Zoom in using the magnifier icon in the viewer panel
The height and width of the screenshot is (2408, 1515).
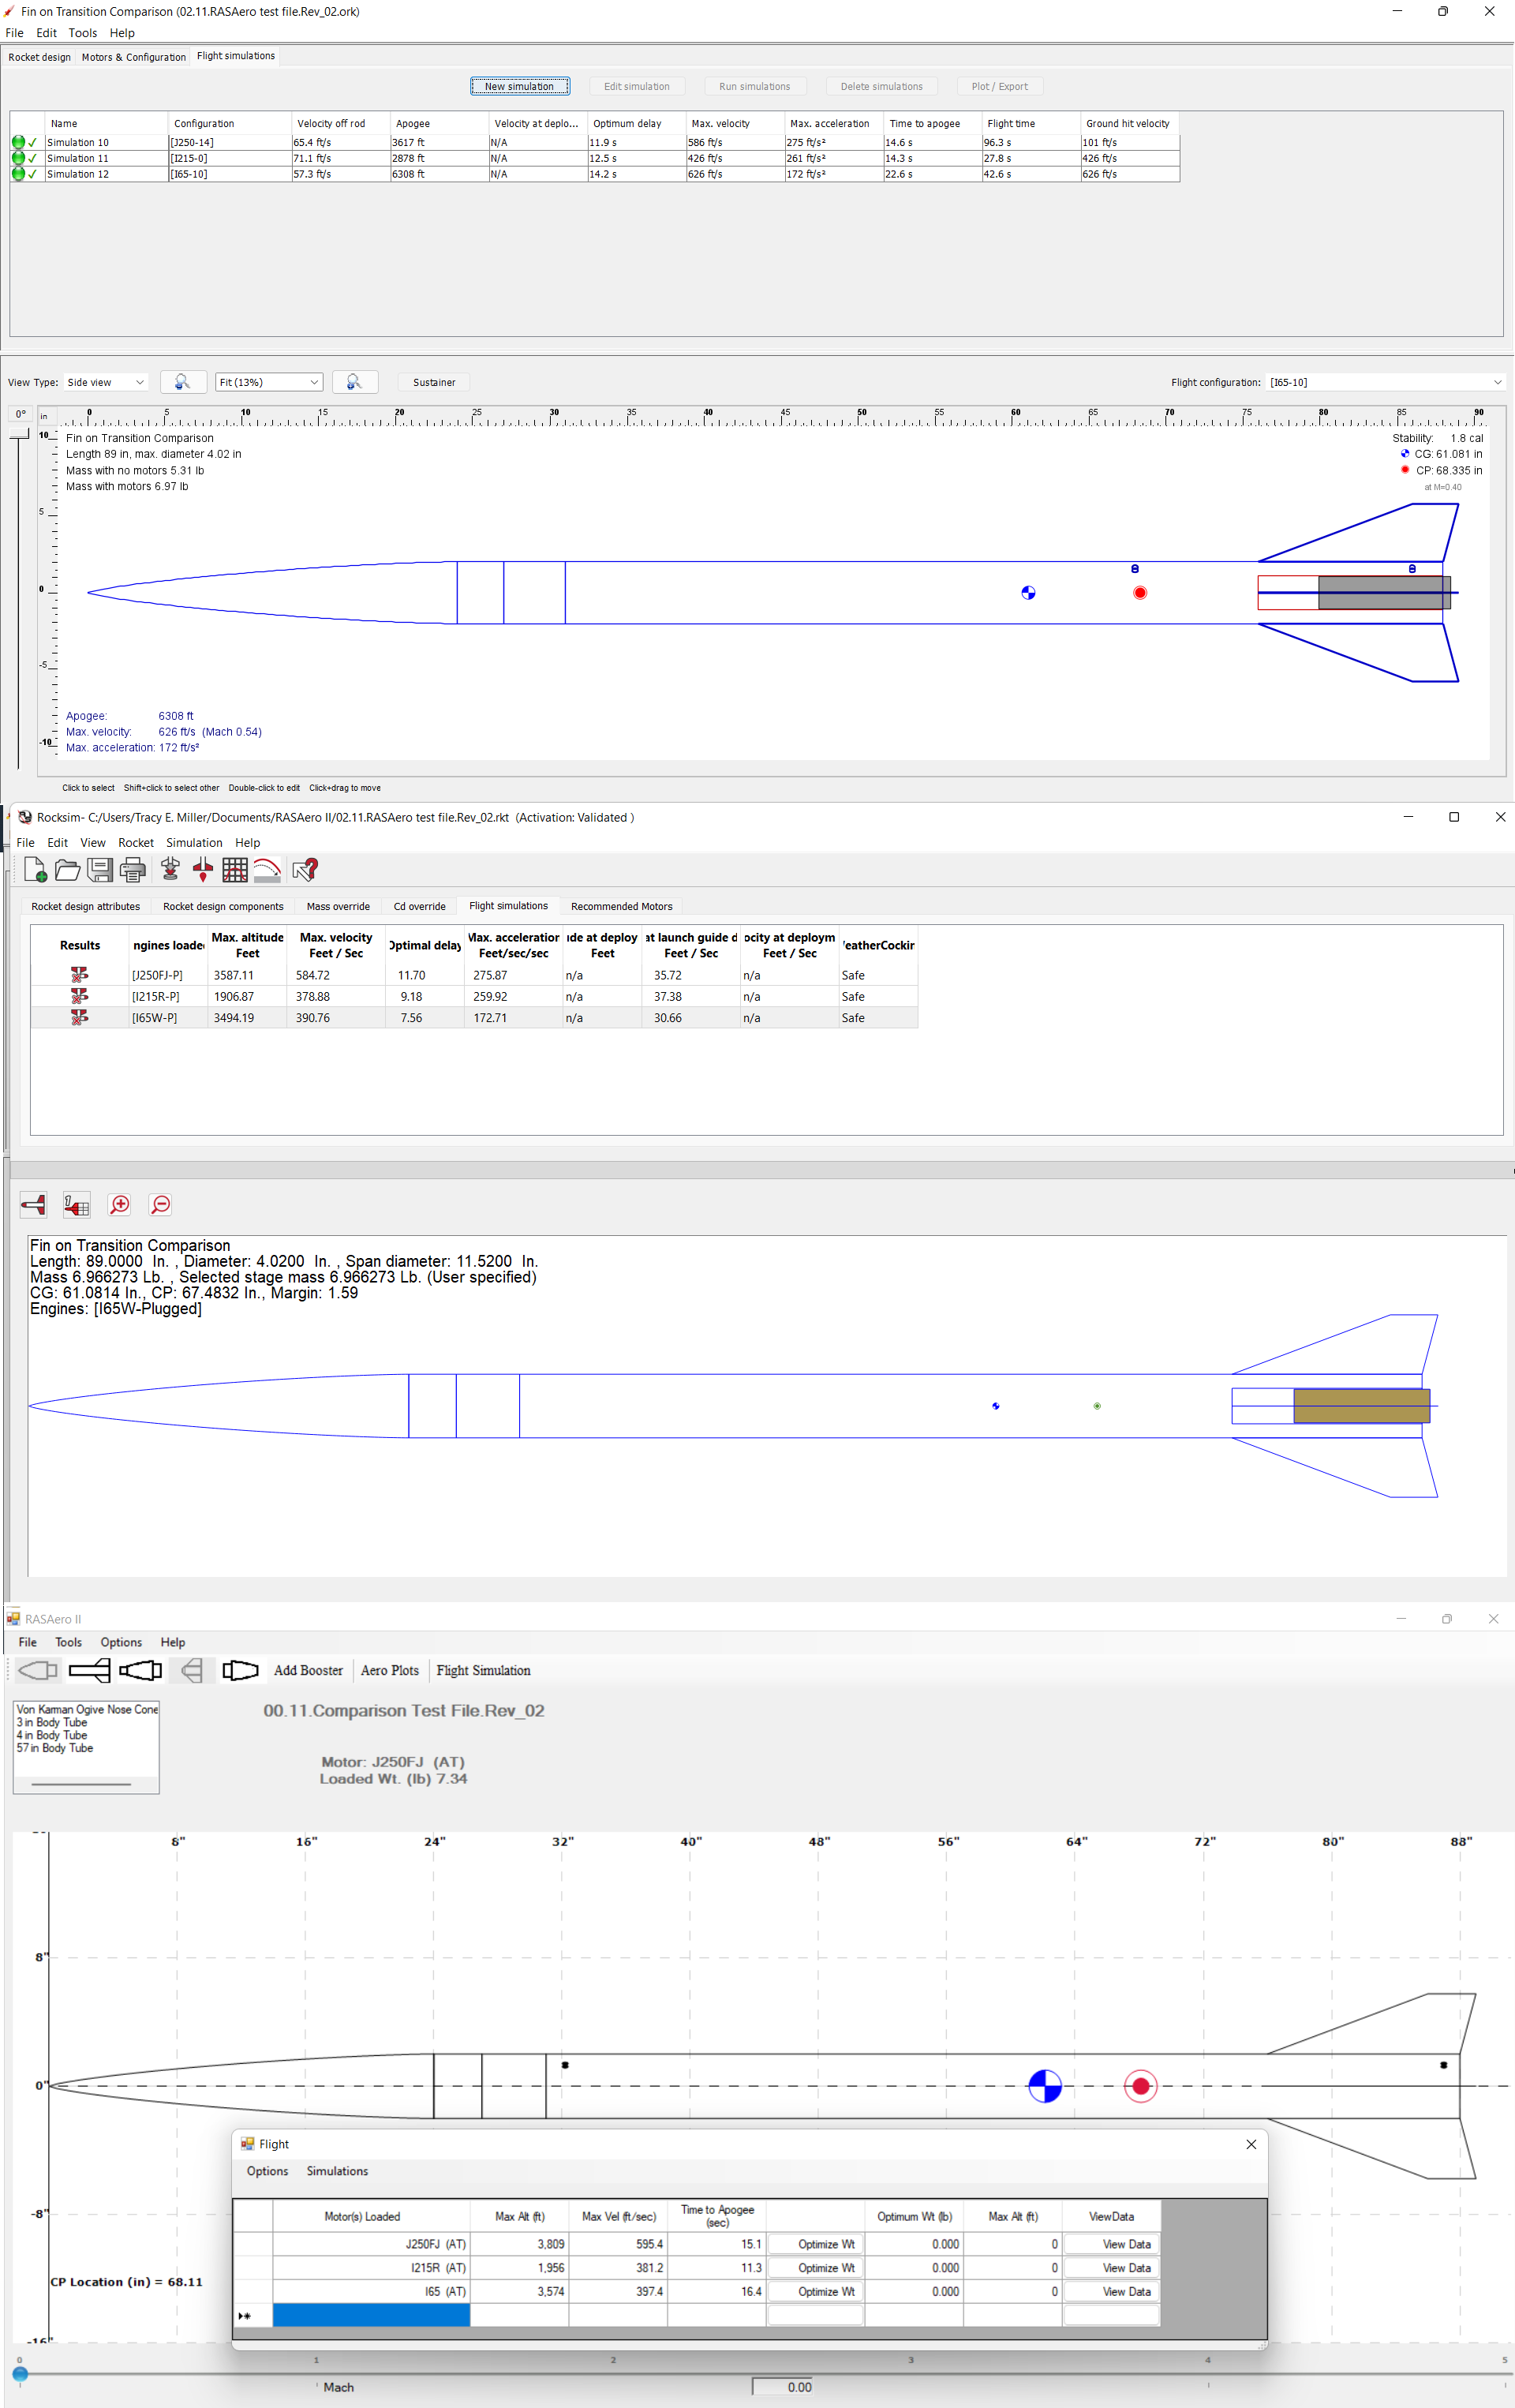pos(119,1205)
